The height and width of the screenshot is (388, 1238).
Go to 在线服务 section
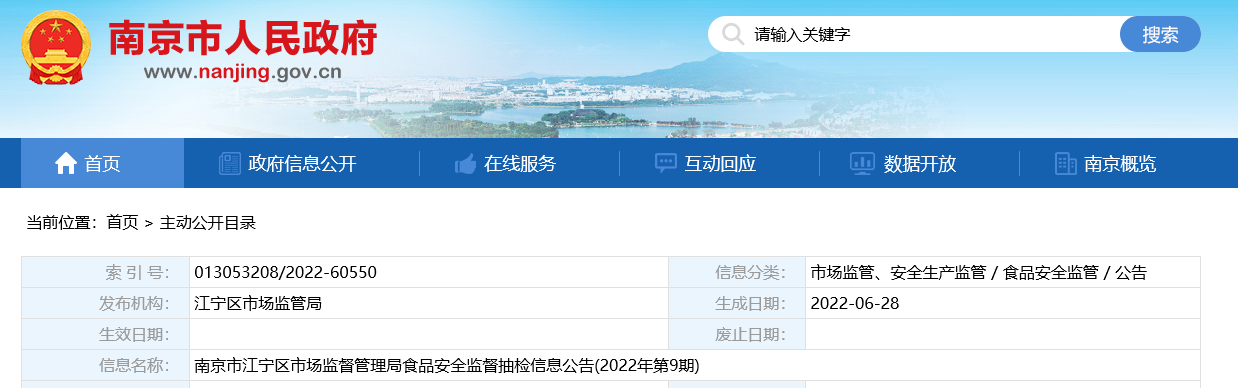tap(520, 164)
